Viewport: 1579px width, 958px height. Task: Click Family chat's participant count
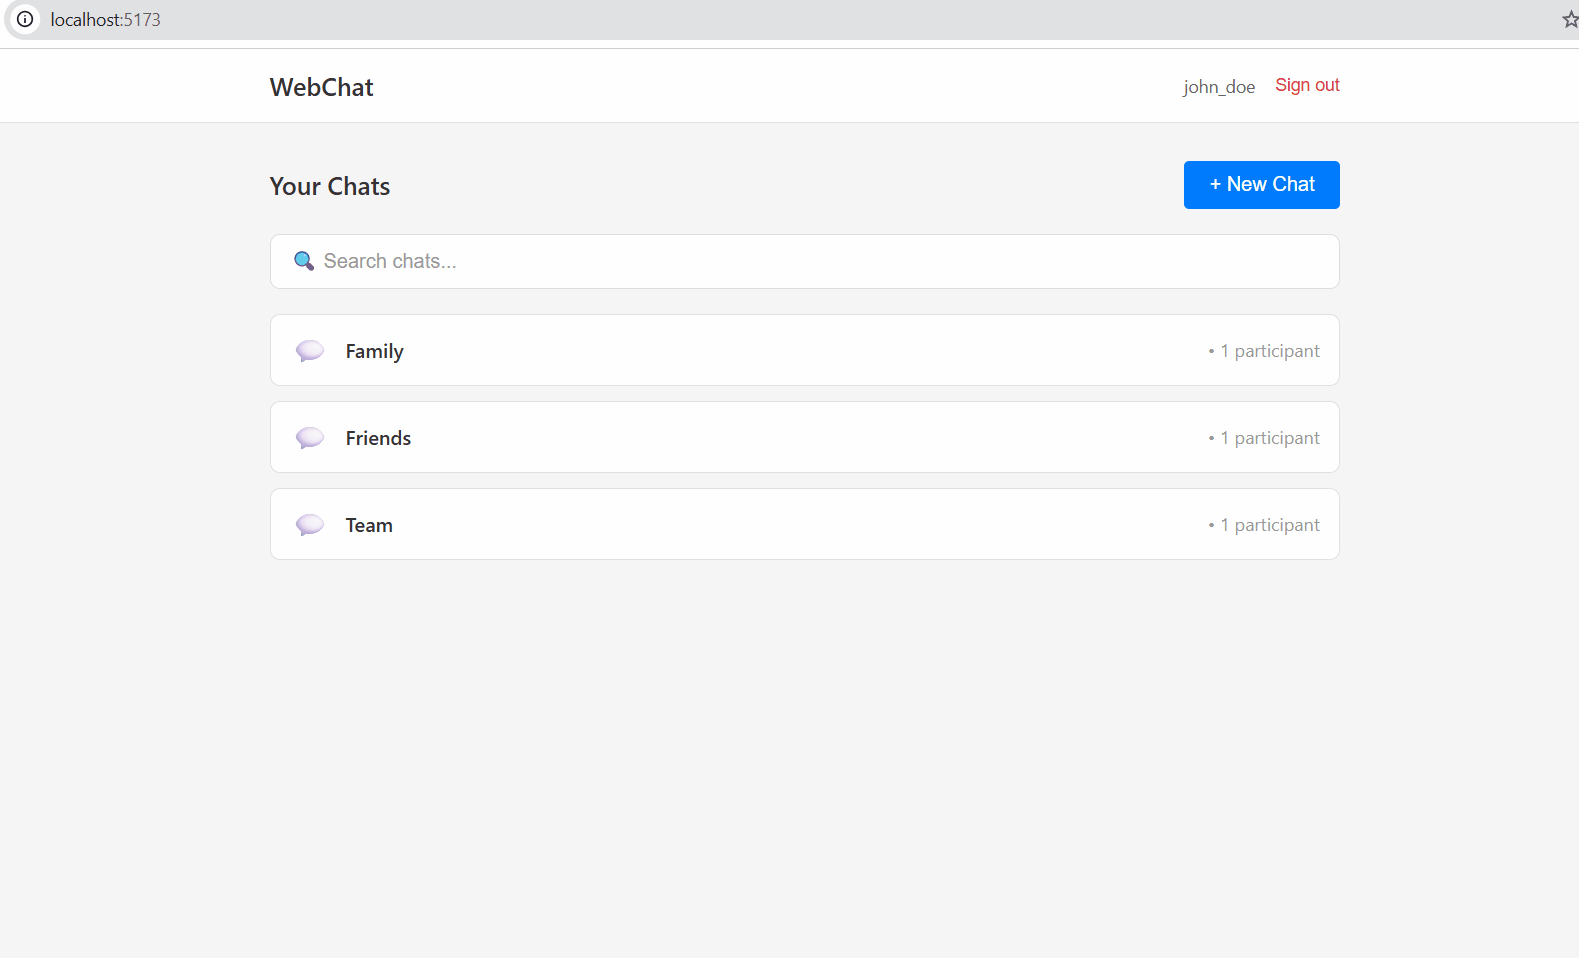click(x=1269, y=351)
